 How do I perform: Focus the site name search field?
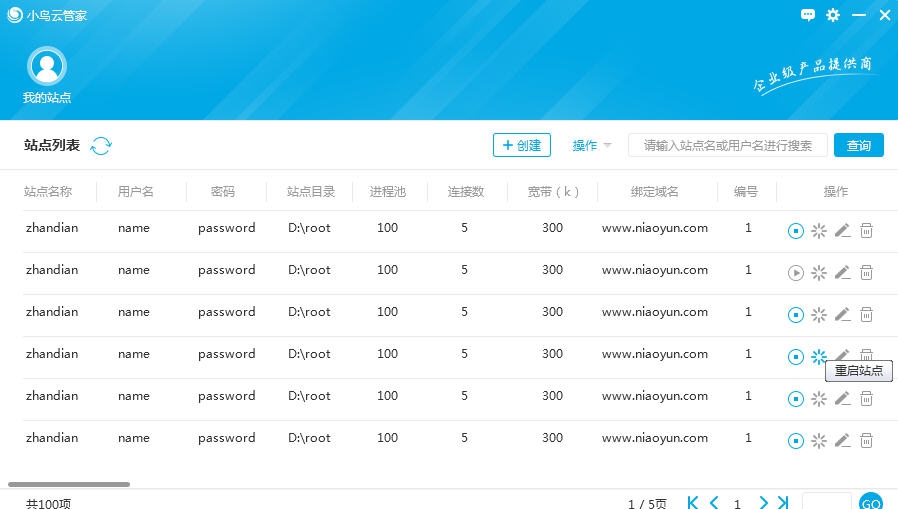(x=727, y=146)
